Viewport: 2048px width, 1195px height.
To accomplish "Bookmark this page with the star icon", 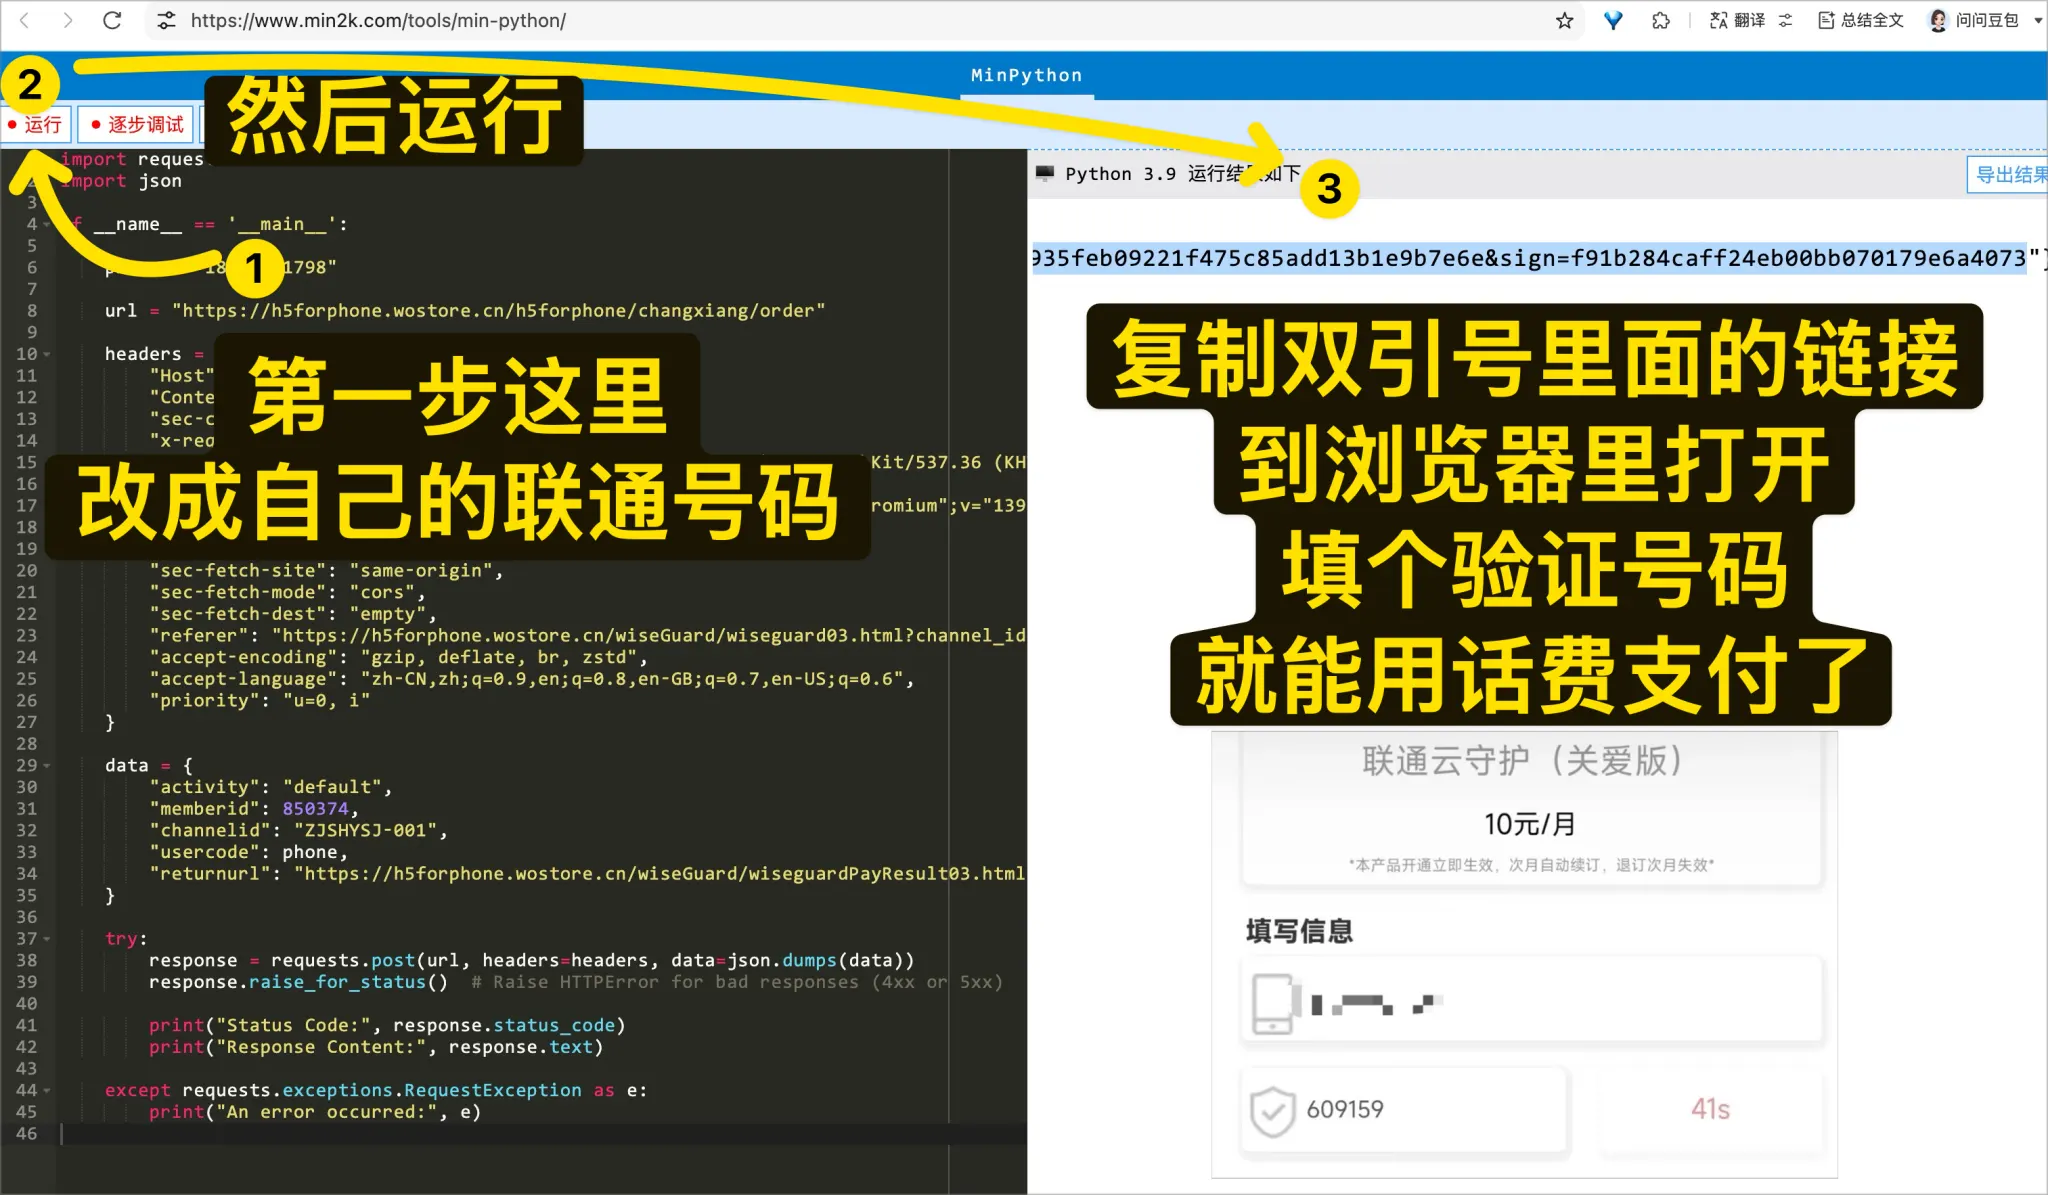I will [1565, 20].
